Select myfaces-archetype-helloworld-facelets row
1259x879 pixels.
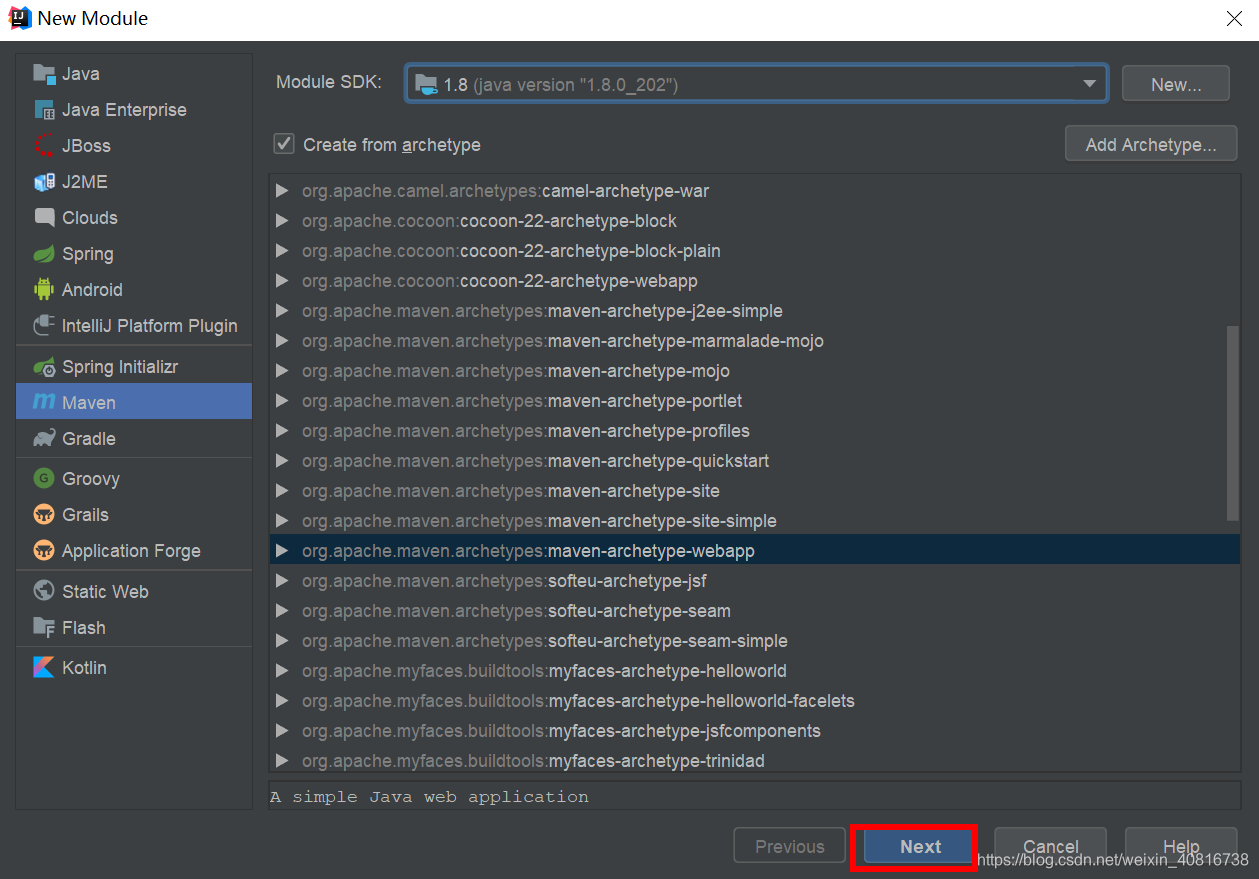tap(755, 701)
